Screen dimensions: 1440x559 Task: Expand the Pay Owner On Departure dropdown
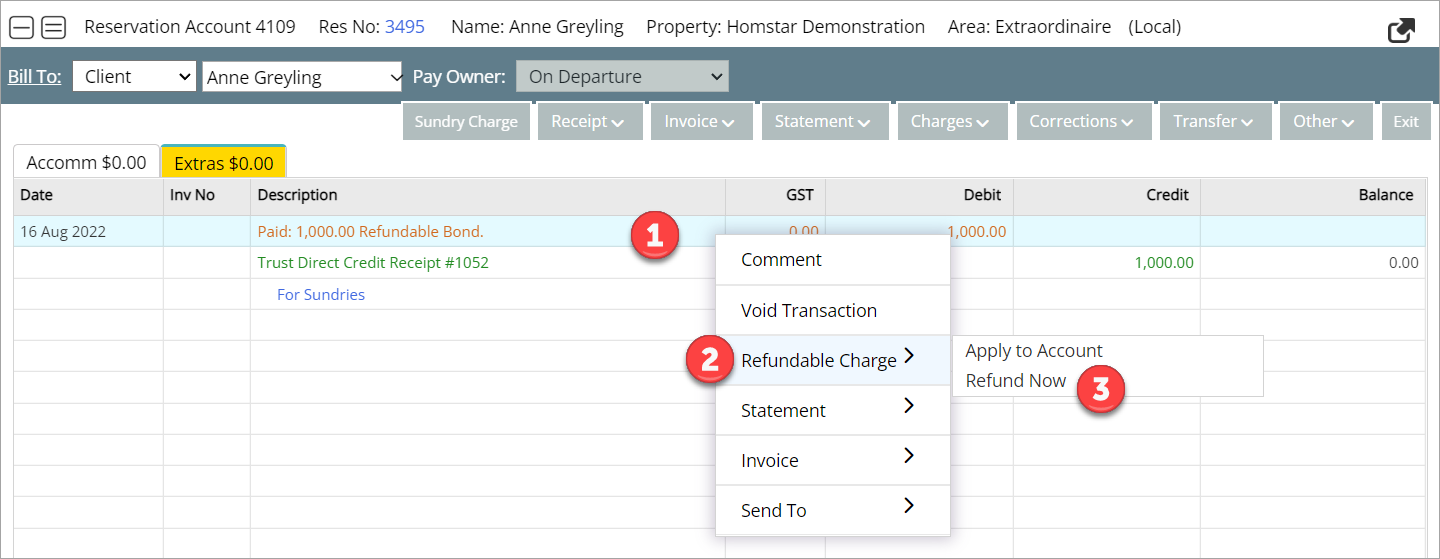coord(622,77)
